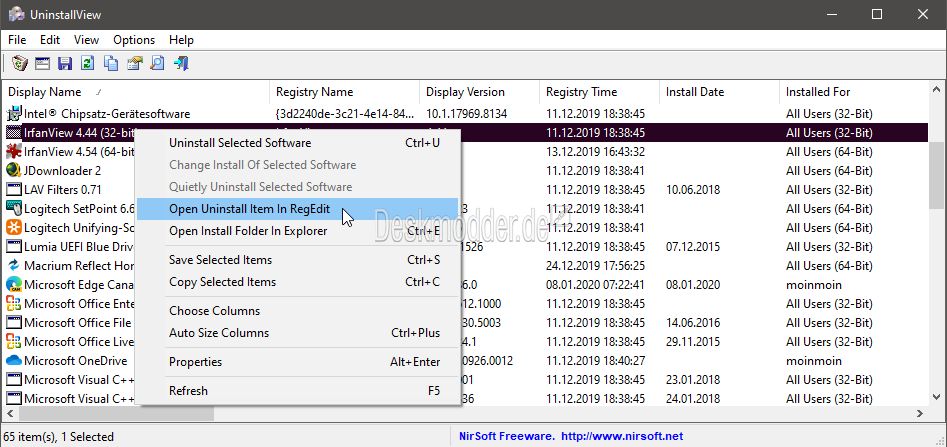Click the Intel Chipsatz-Gerätesoftware row icon
The image size is (947, 447).
pos(13,114)
